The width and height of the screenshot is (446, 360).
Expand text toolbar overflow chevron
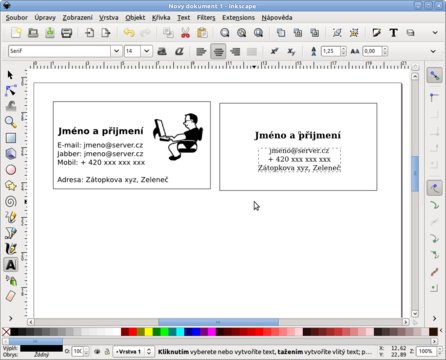433,51
